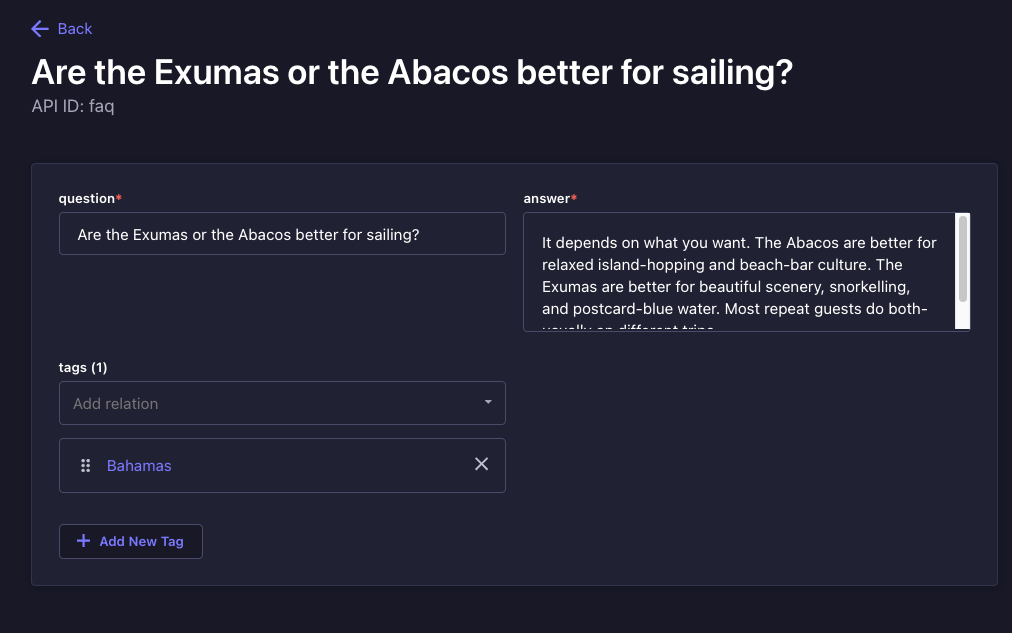Click the Add New Tag button
The width and height of the screenshot is (1012, 633).
(x=131, y=541)
